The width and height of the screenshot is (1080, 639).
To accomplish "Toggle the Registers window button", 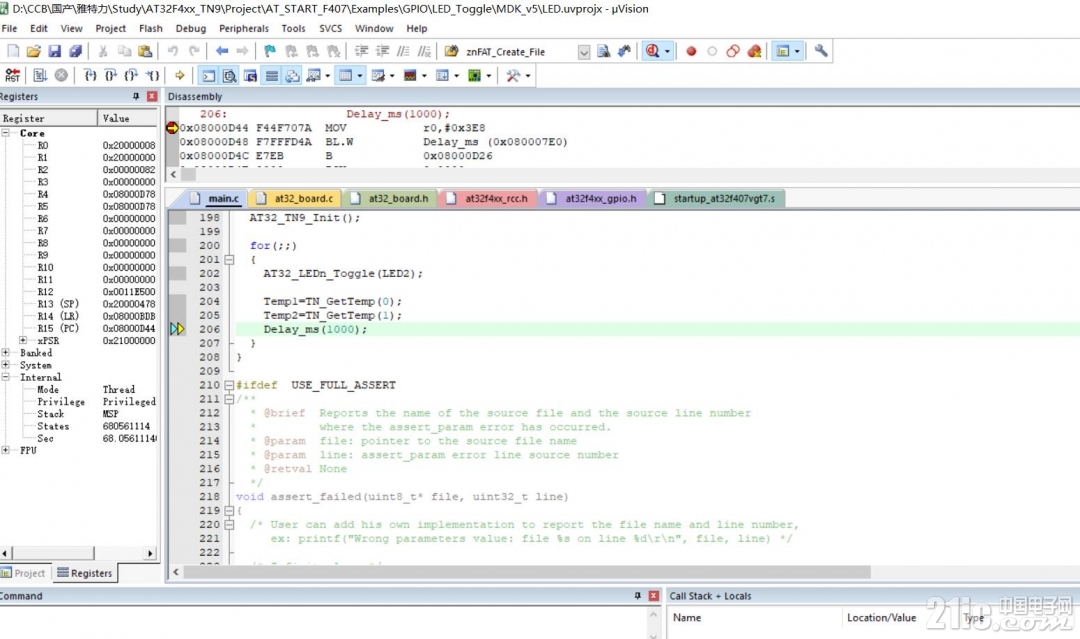I will point(272,76).
